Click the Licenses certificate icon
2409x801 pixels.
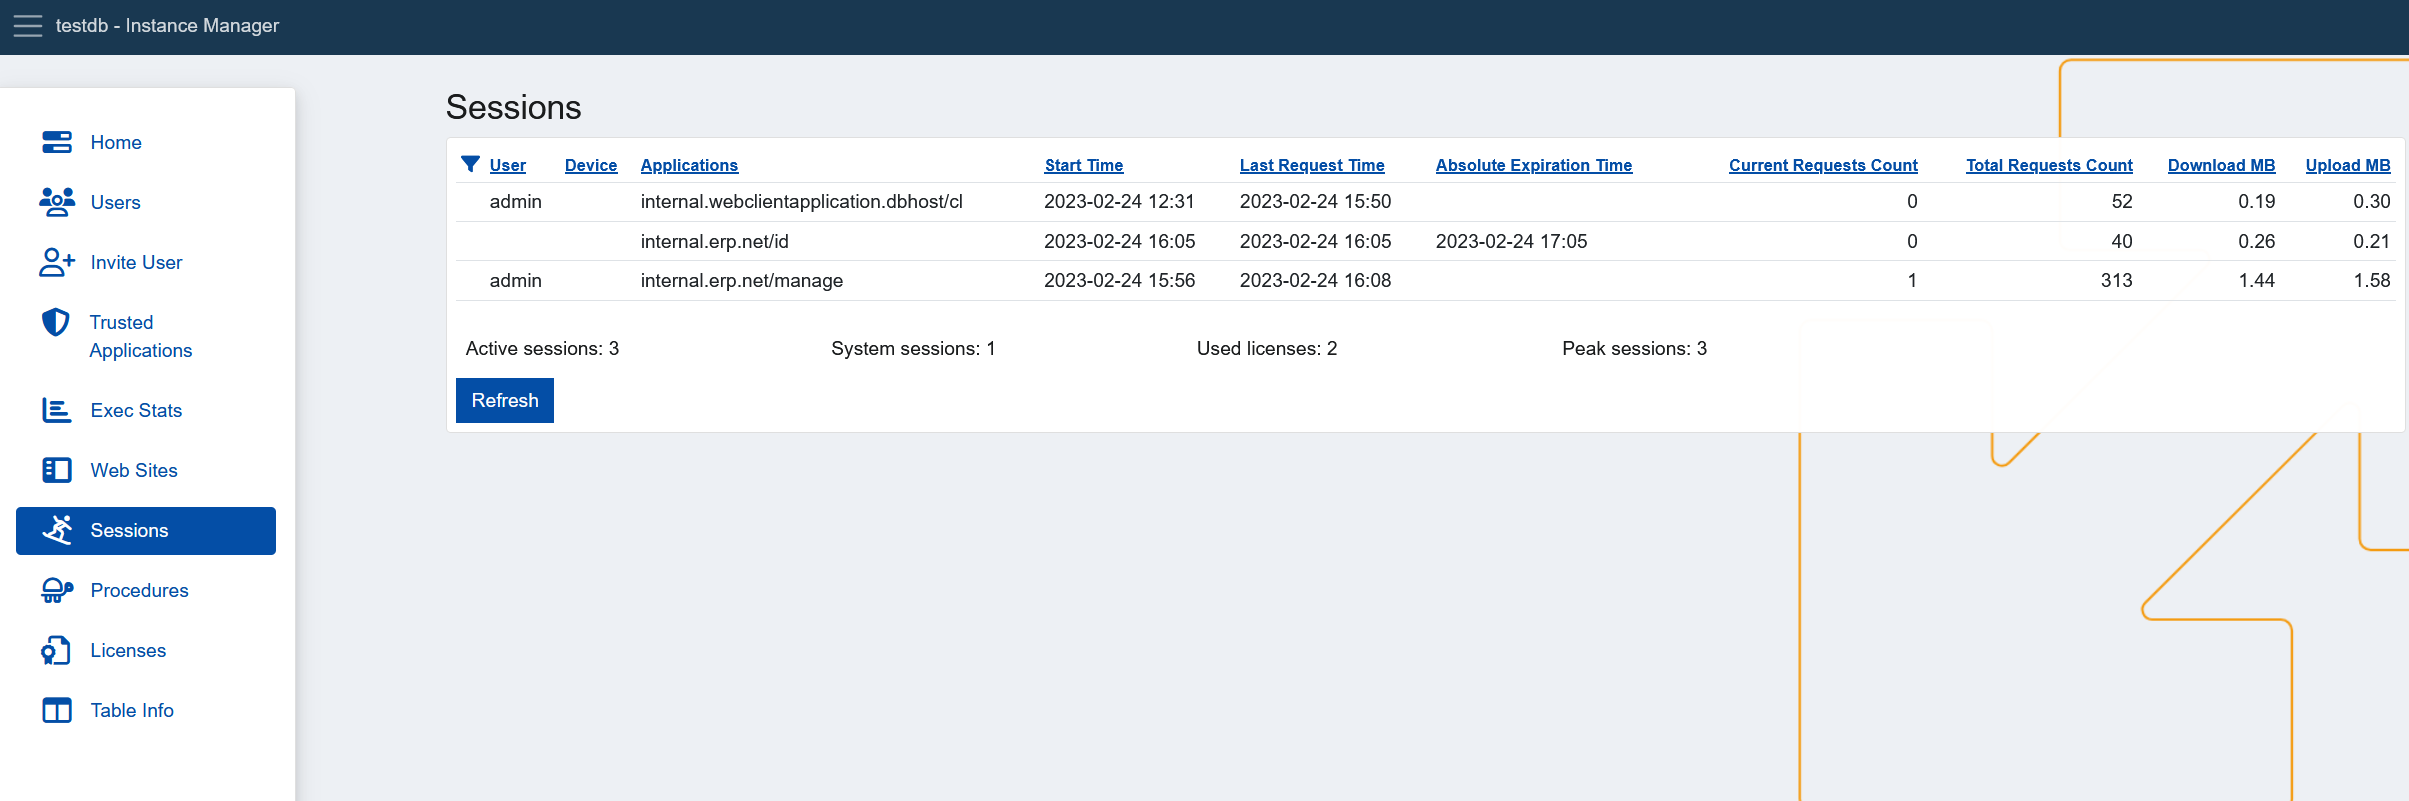(56, 650)
